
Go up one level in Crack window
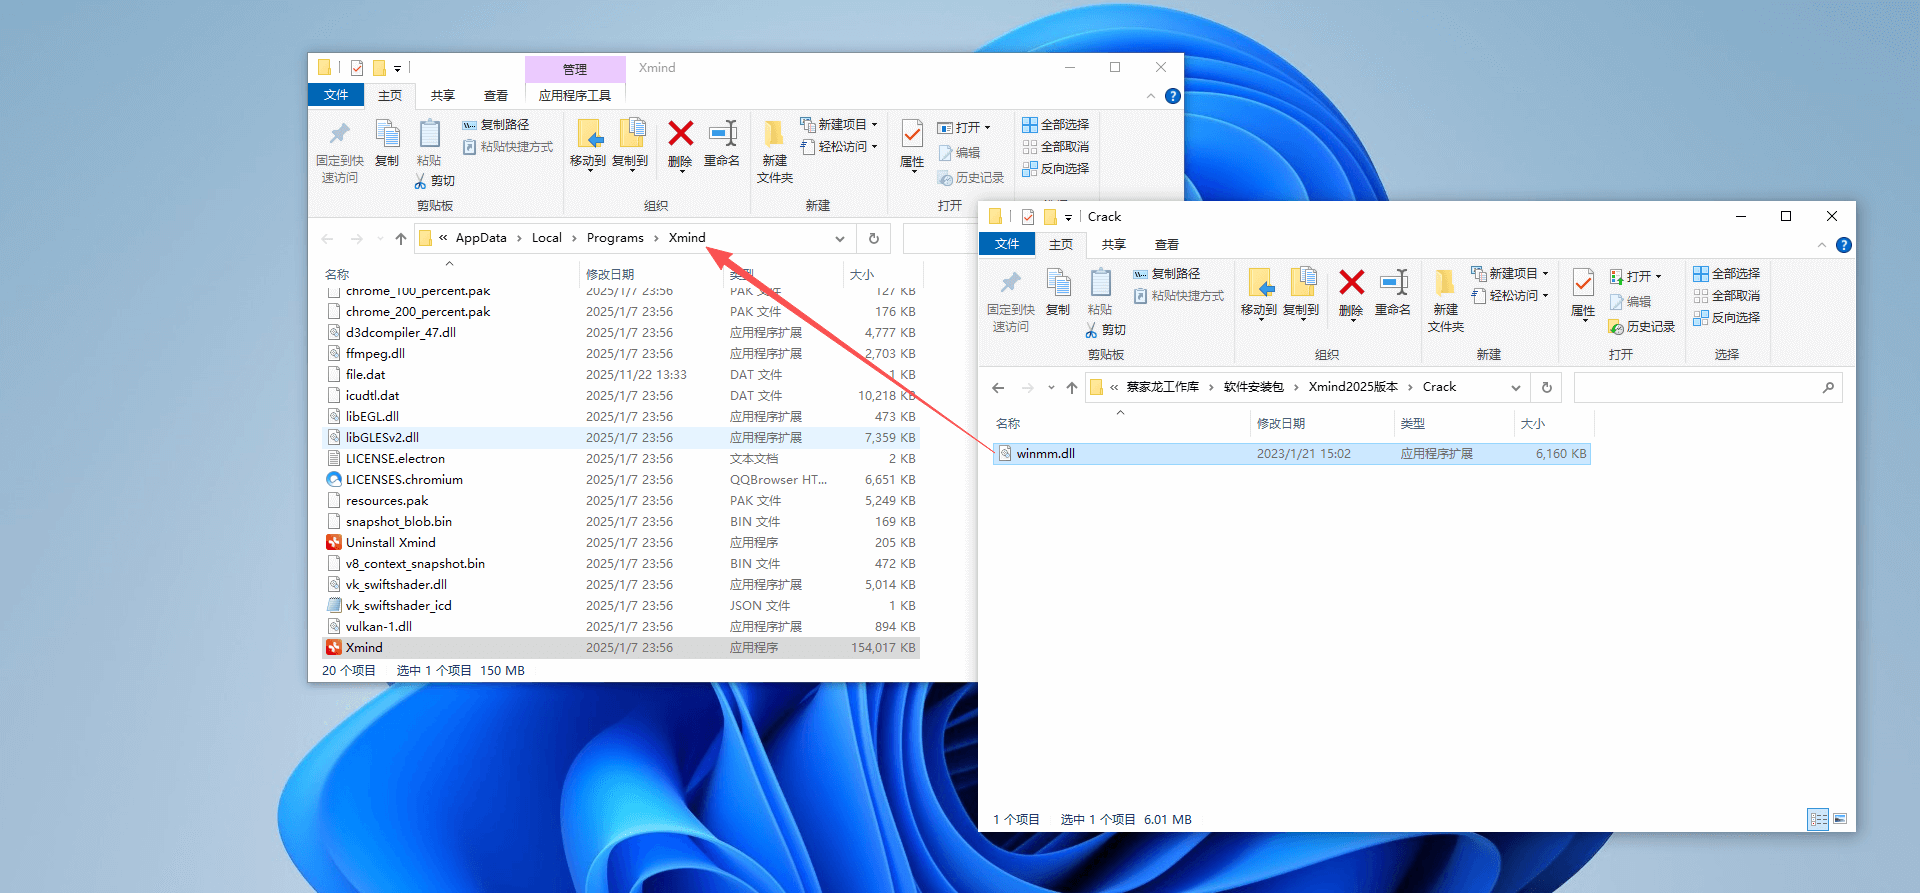(1072, 388)
